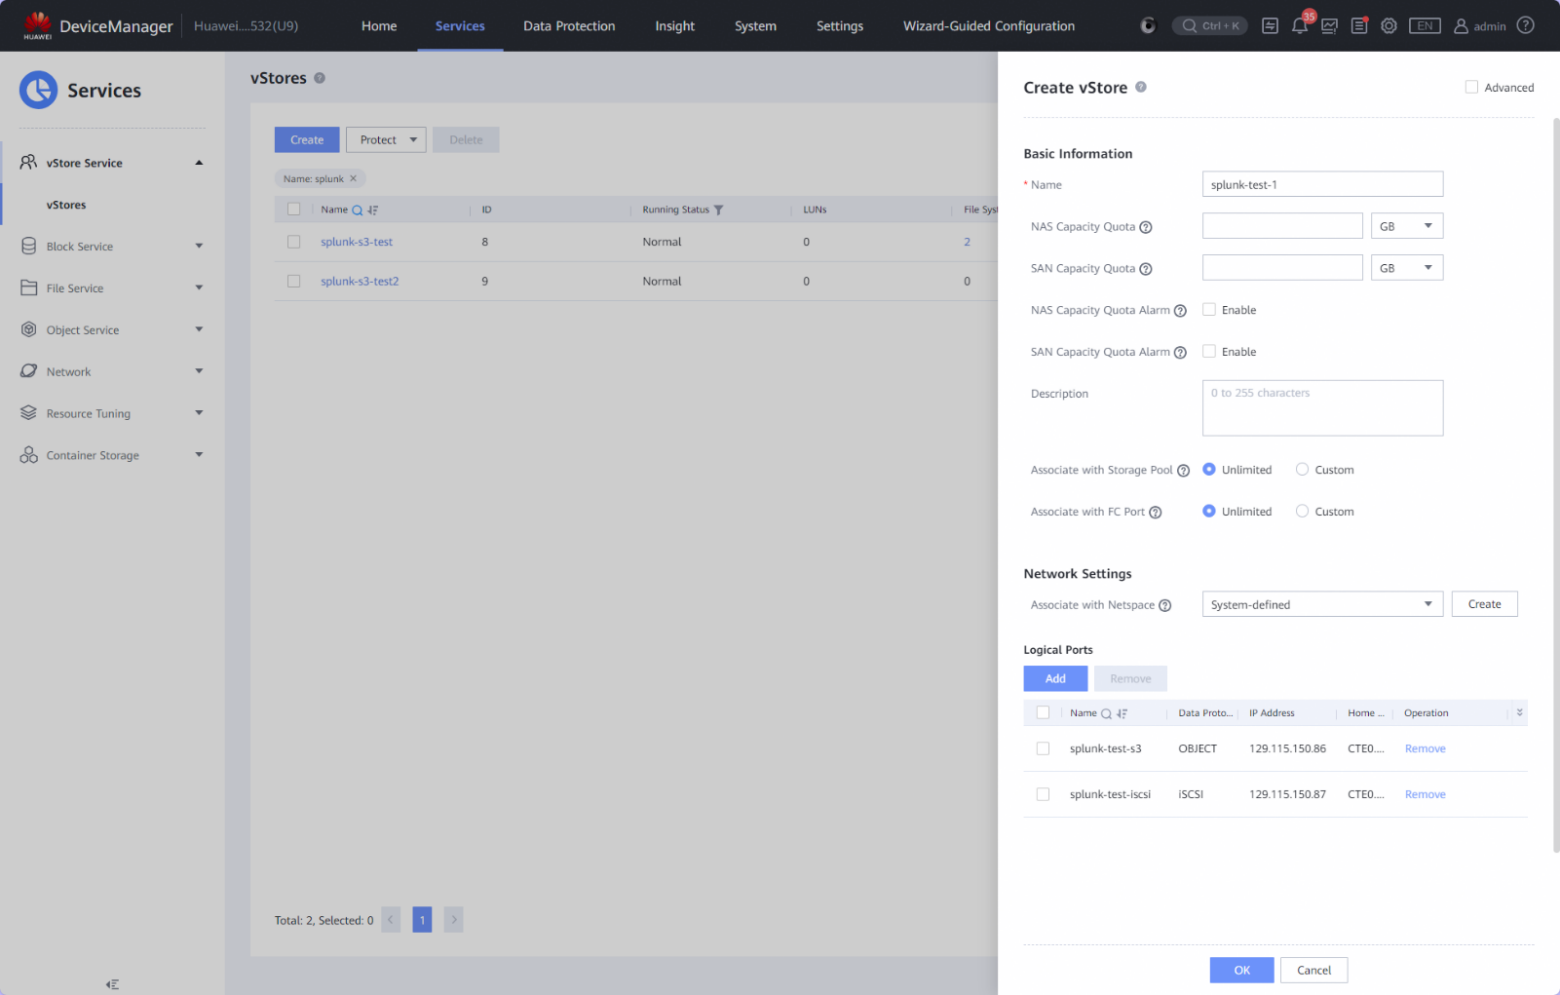Viewport: 1560px width, 995px height.
Task: Click the vStore Name input field
Action: [x=1322, y=184]
